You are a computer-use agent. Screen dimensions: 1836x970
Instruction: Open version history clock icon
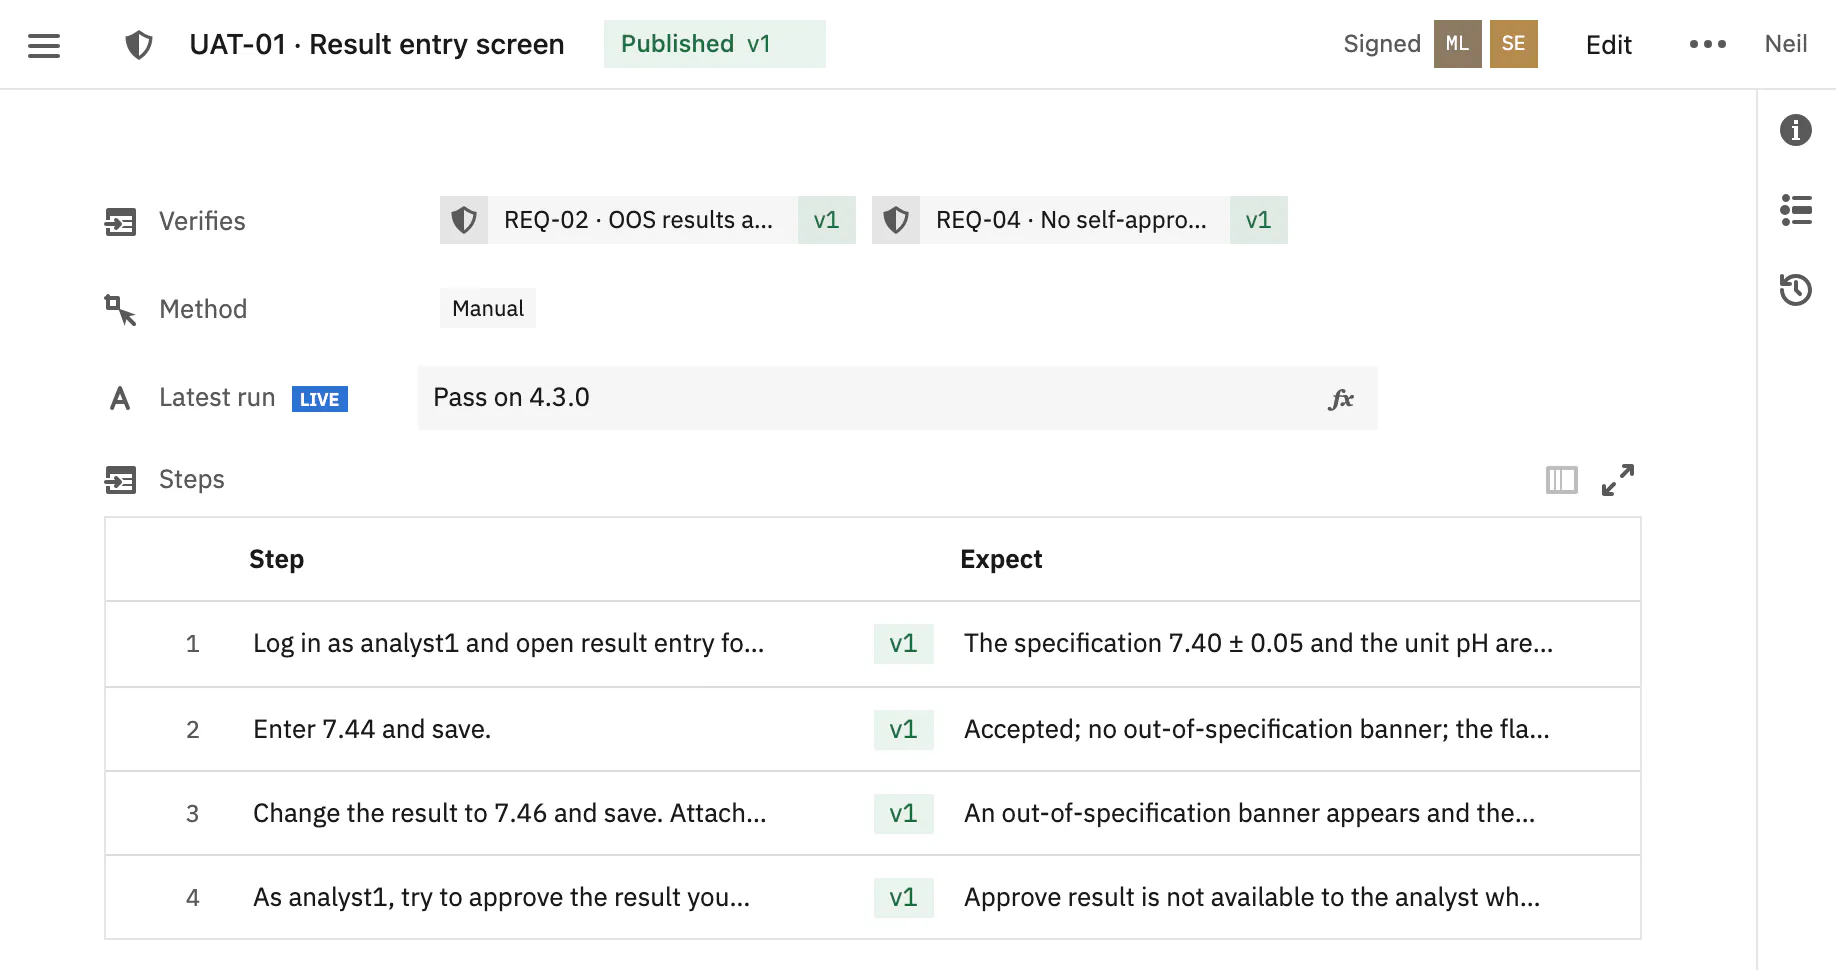1796,290
